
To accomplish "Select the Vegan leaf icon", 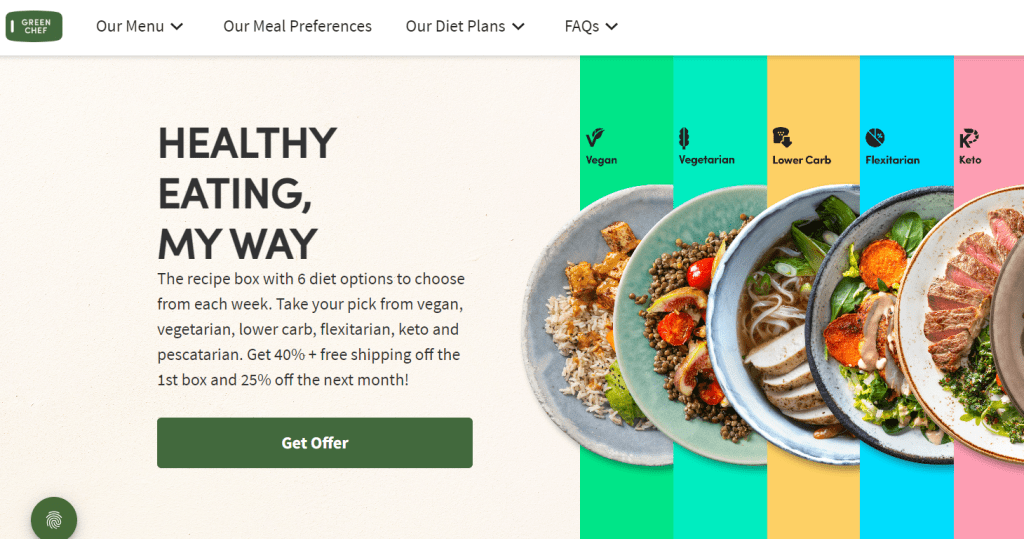I will pos(595,138).
